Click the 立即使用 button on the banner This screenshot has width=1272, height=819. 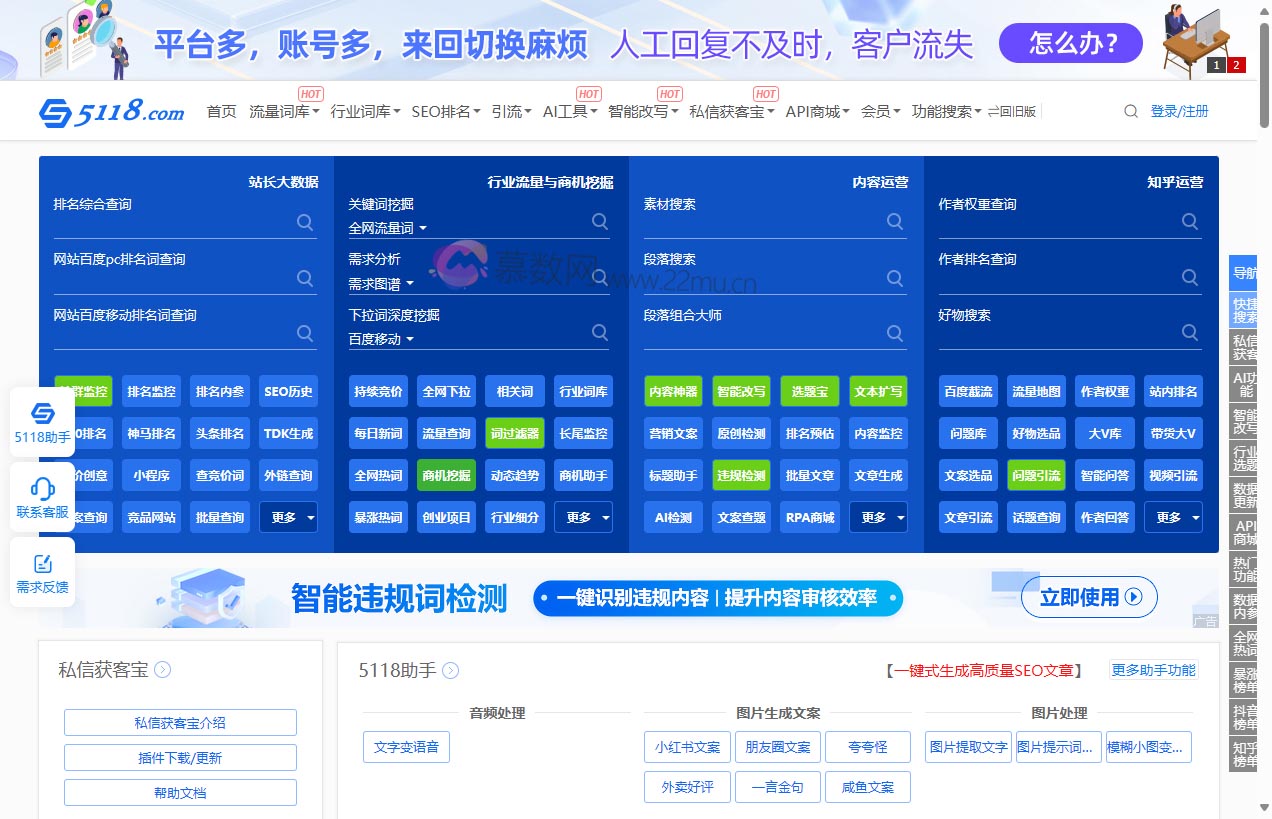1089,597
